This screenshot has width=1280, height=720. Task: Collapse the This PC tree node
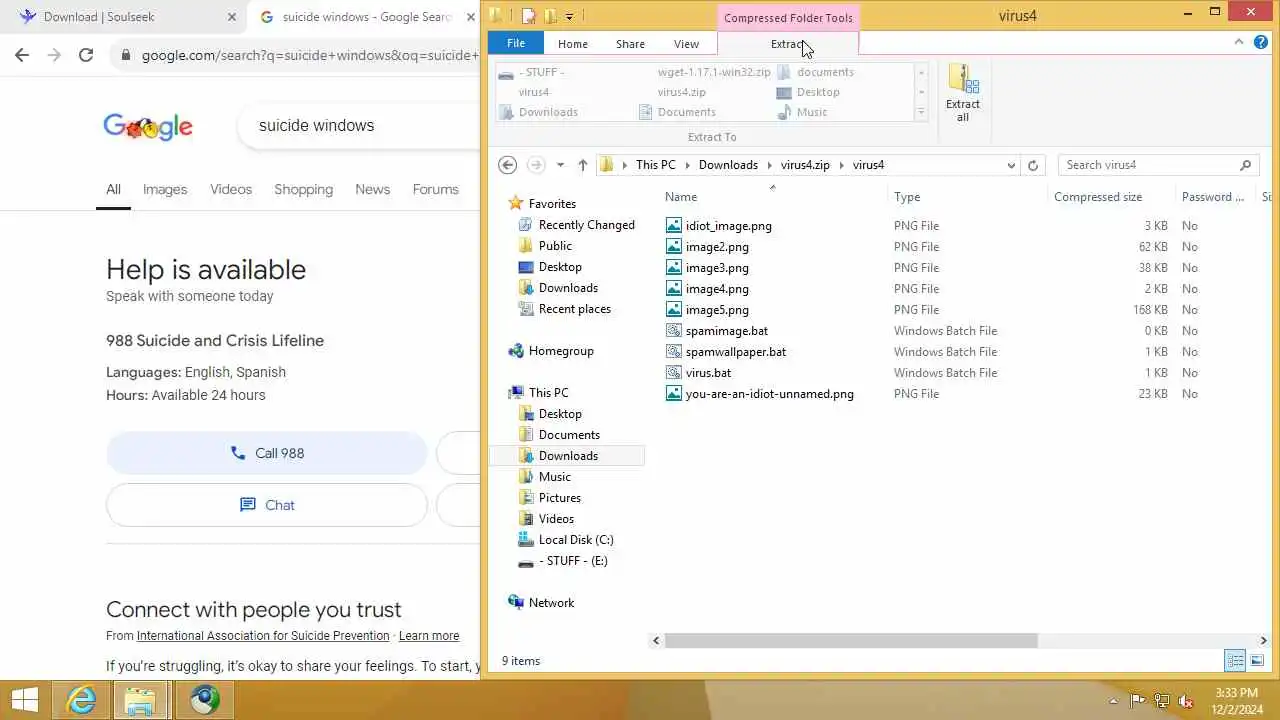[509, 393]
